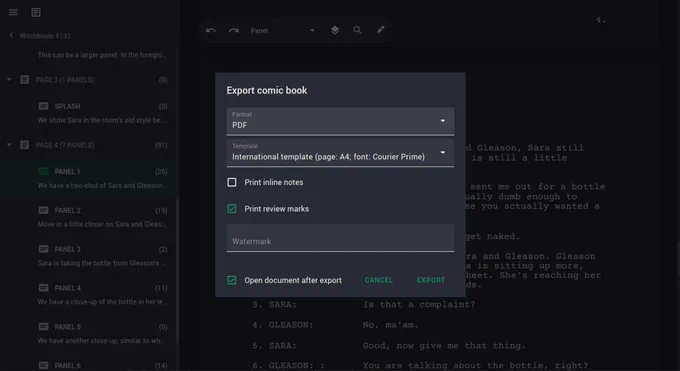
Task: Click the PAGE 3 page icon
Action: [25, 80]
